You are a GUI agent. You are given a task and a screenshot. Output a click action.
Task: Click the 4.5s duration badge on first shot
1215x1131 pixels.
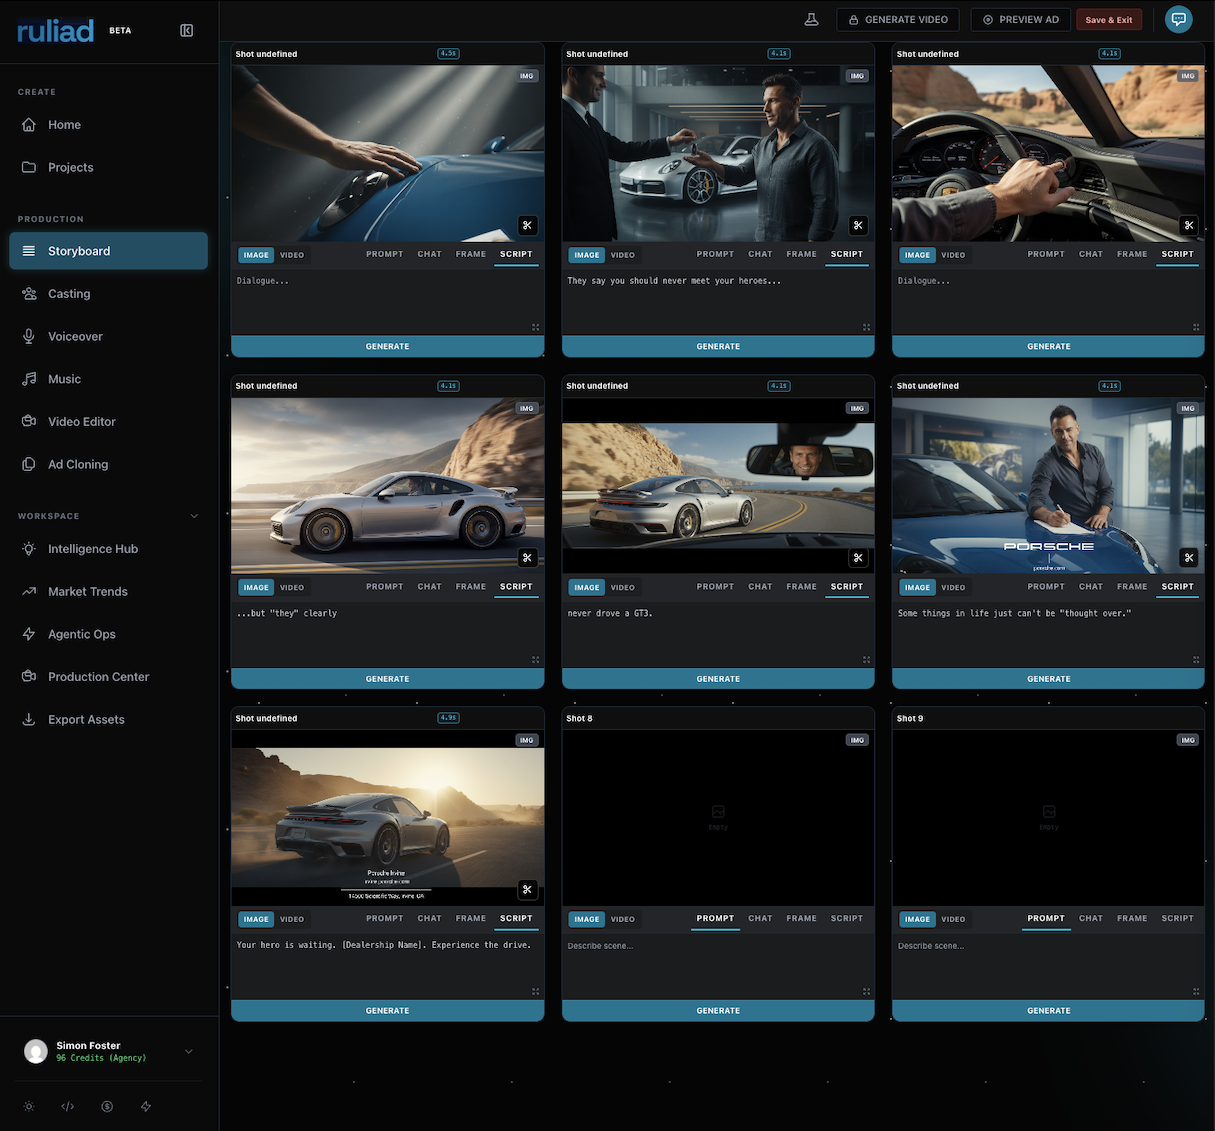coord(448,53)
